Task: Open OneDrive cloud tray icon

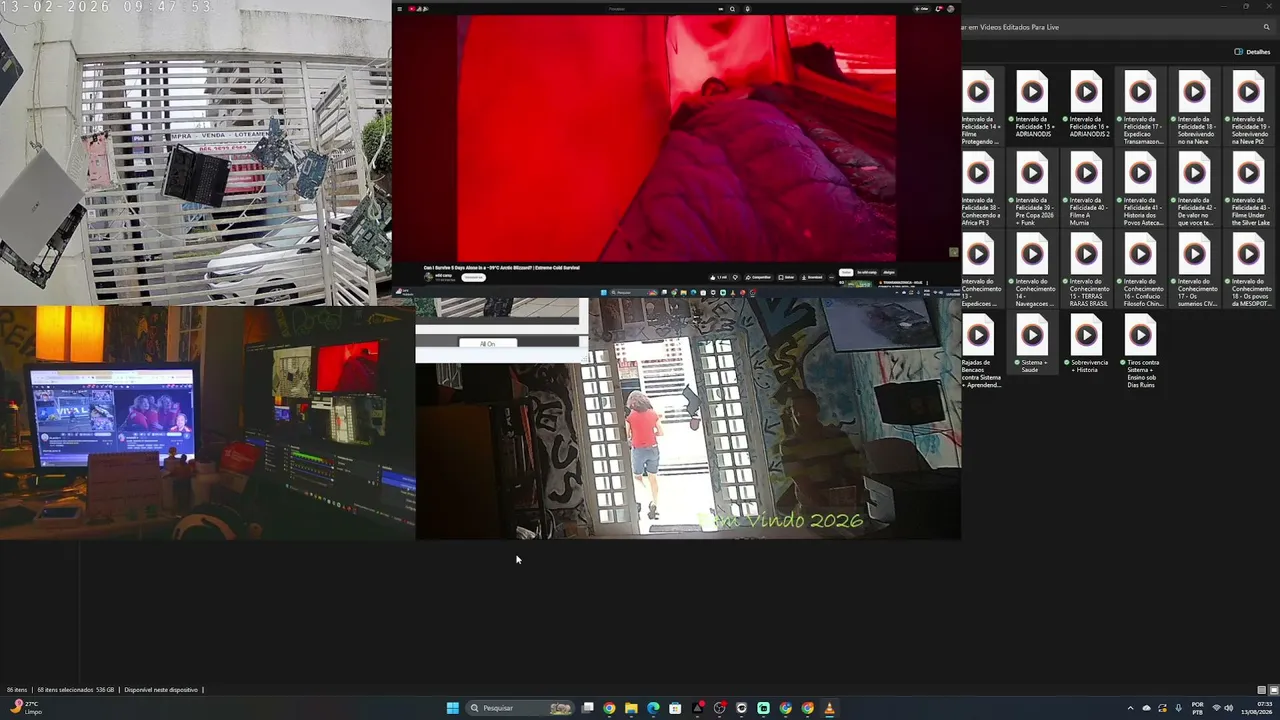Action: click(1147, 708)
